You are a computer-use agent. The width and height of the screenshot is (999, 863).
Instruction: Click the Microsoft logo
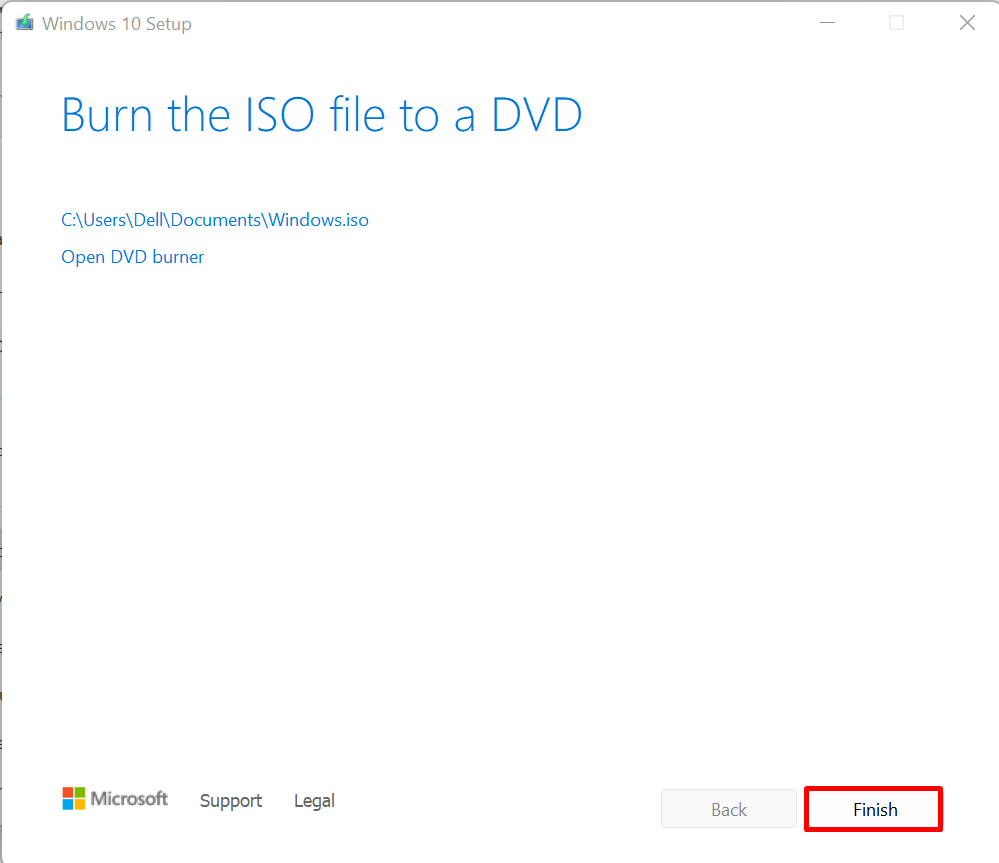tap(115, 798)
